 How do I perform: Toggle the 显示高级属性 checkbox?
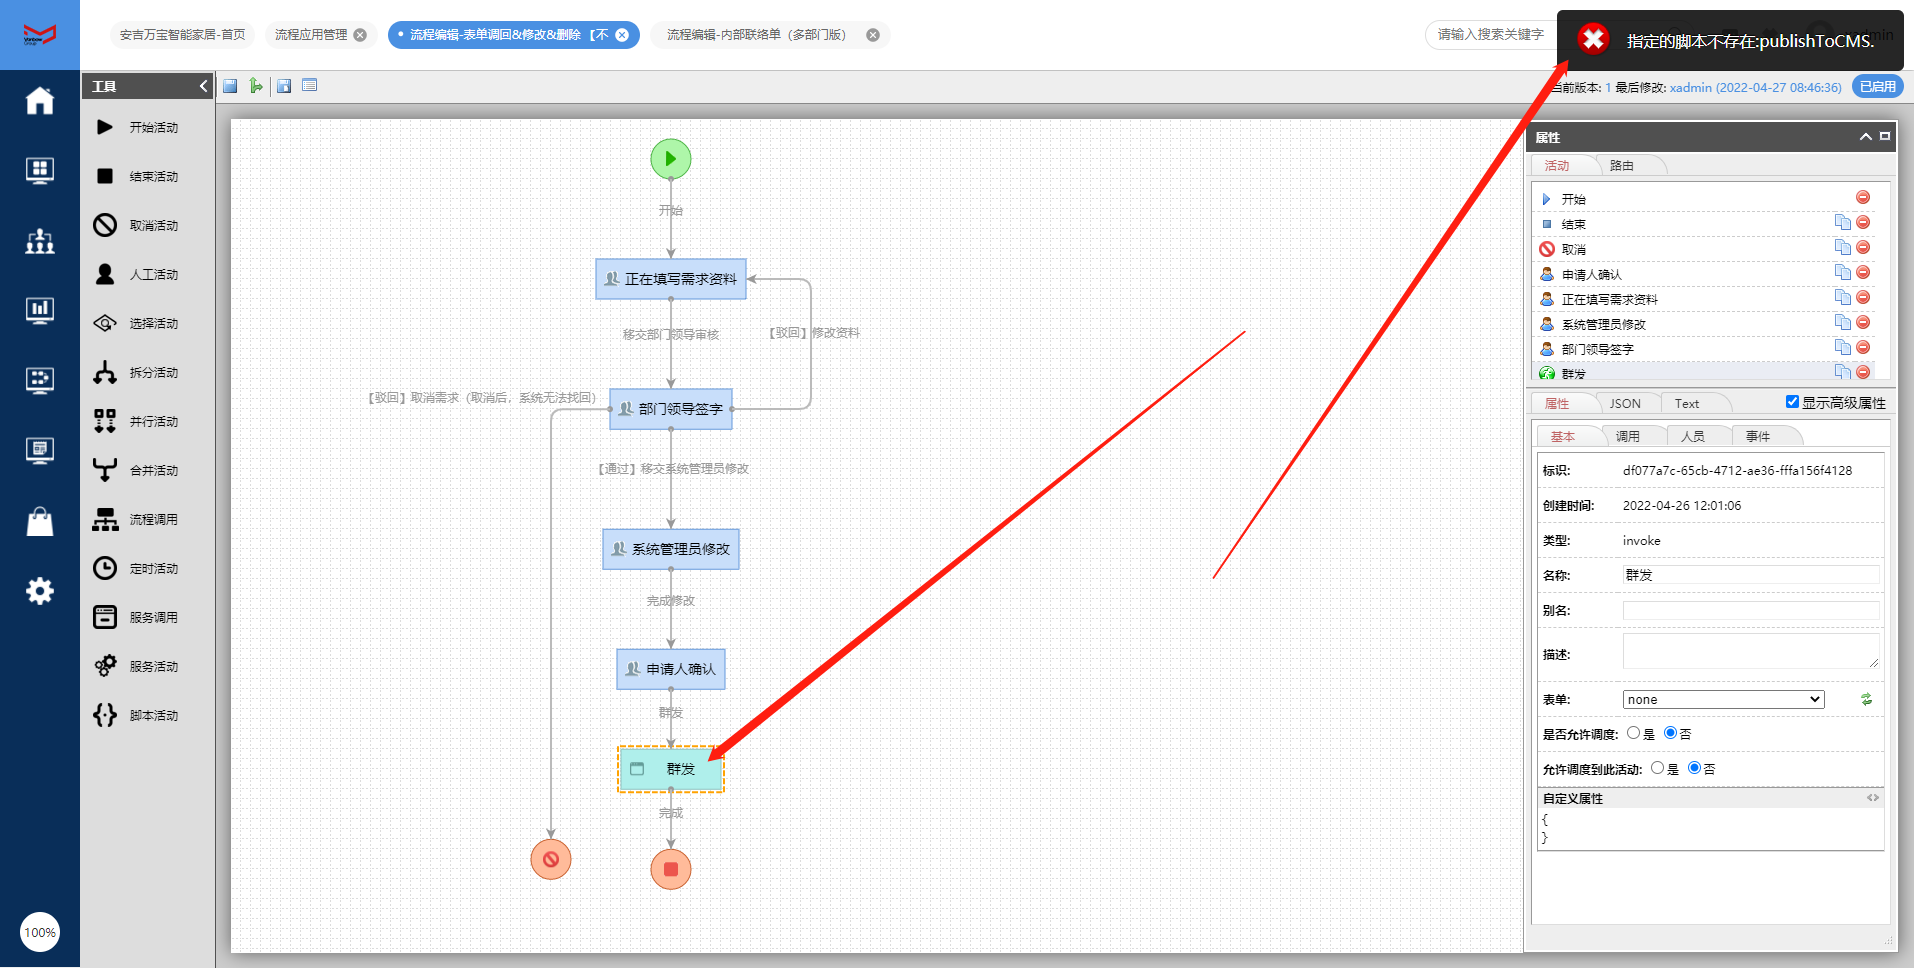pos(1792,402)
